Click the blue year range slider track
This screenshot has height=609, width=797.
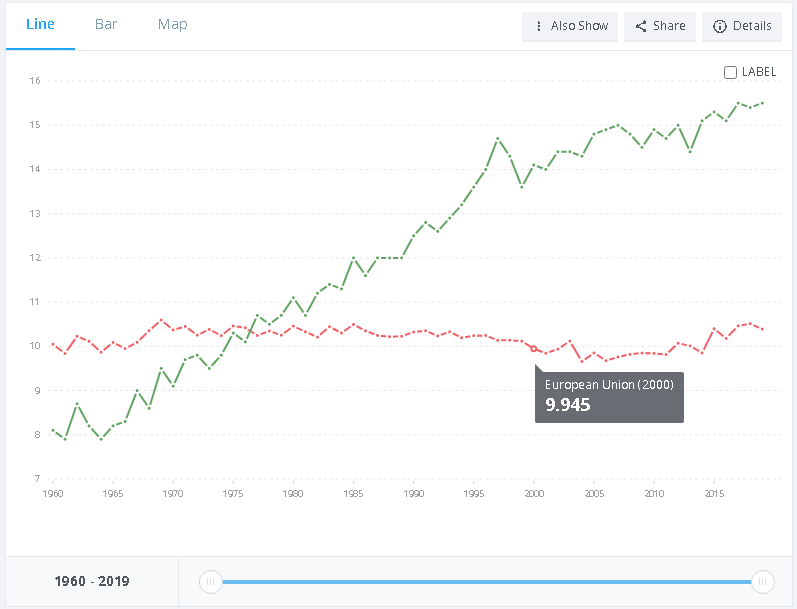tap(486, 582)
